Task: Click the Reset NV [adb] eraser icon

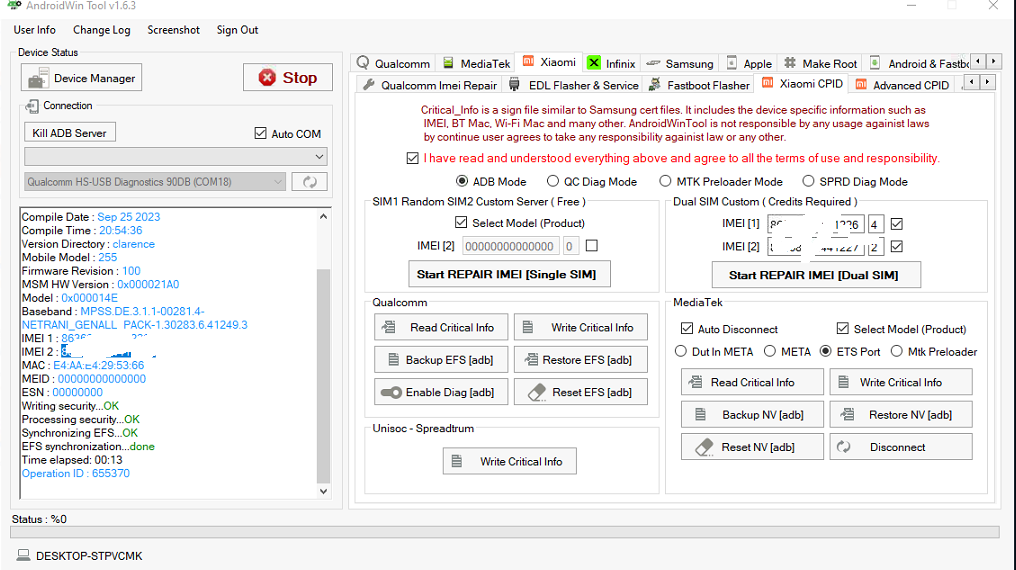Action: pos(704,447)
